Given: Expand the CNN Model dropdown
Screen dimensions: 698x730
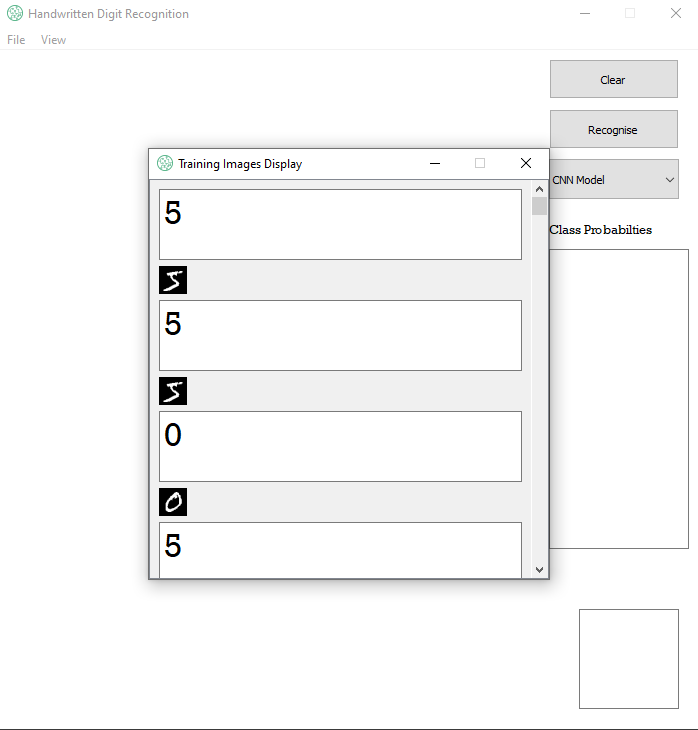Looking at the screenshot, I should point(614,180).
